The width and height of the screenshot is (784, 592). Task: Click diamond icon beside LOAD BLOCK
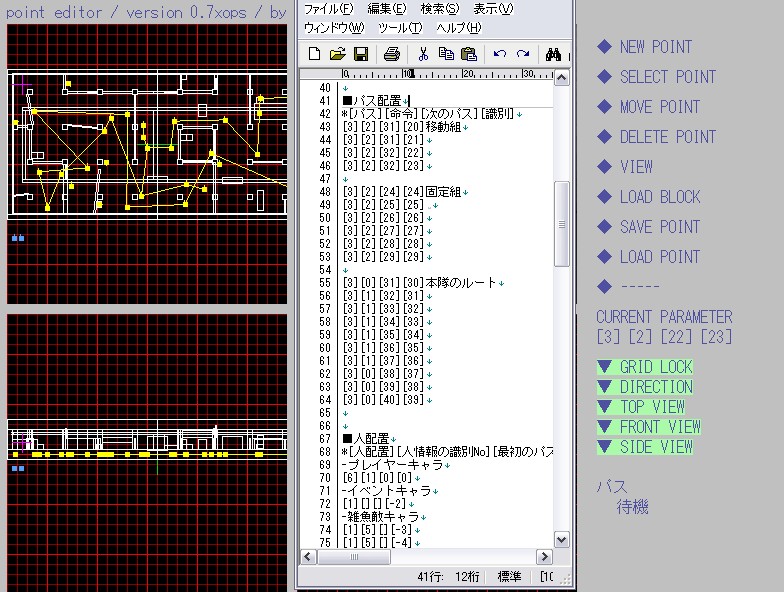click(604, 196)
